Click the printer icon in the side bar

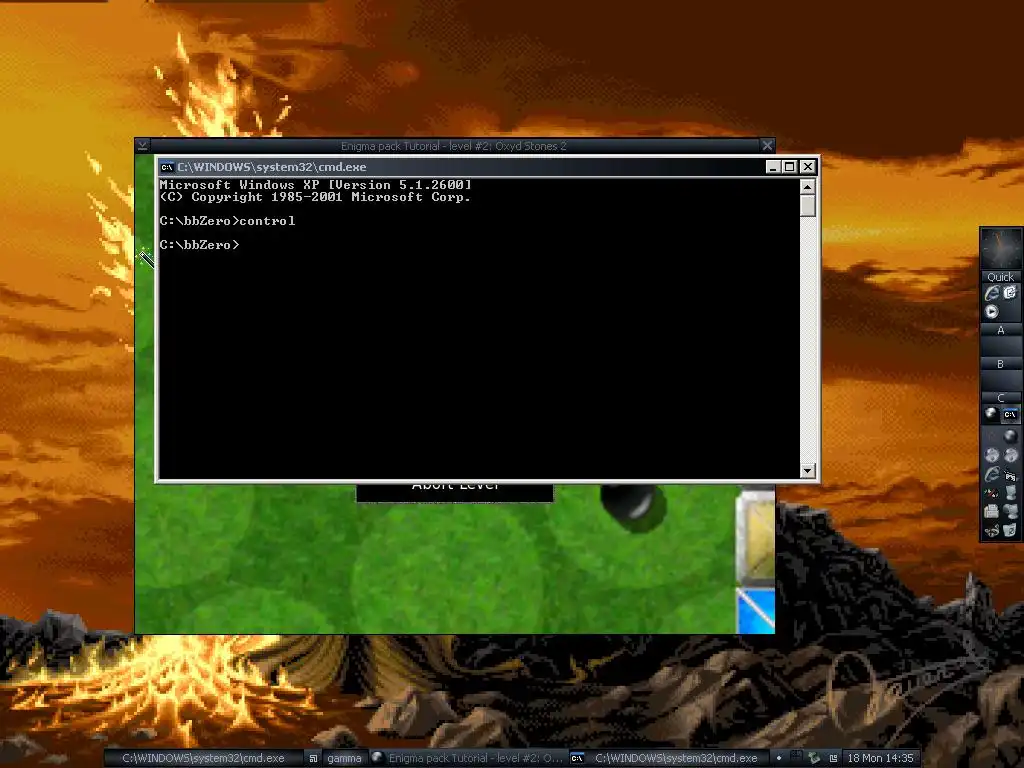click(x=991, y=511)
